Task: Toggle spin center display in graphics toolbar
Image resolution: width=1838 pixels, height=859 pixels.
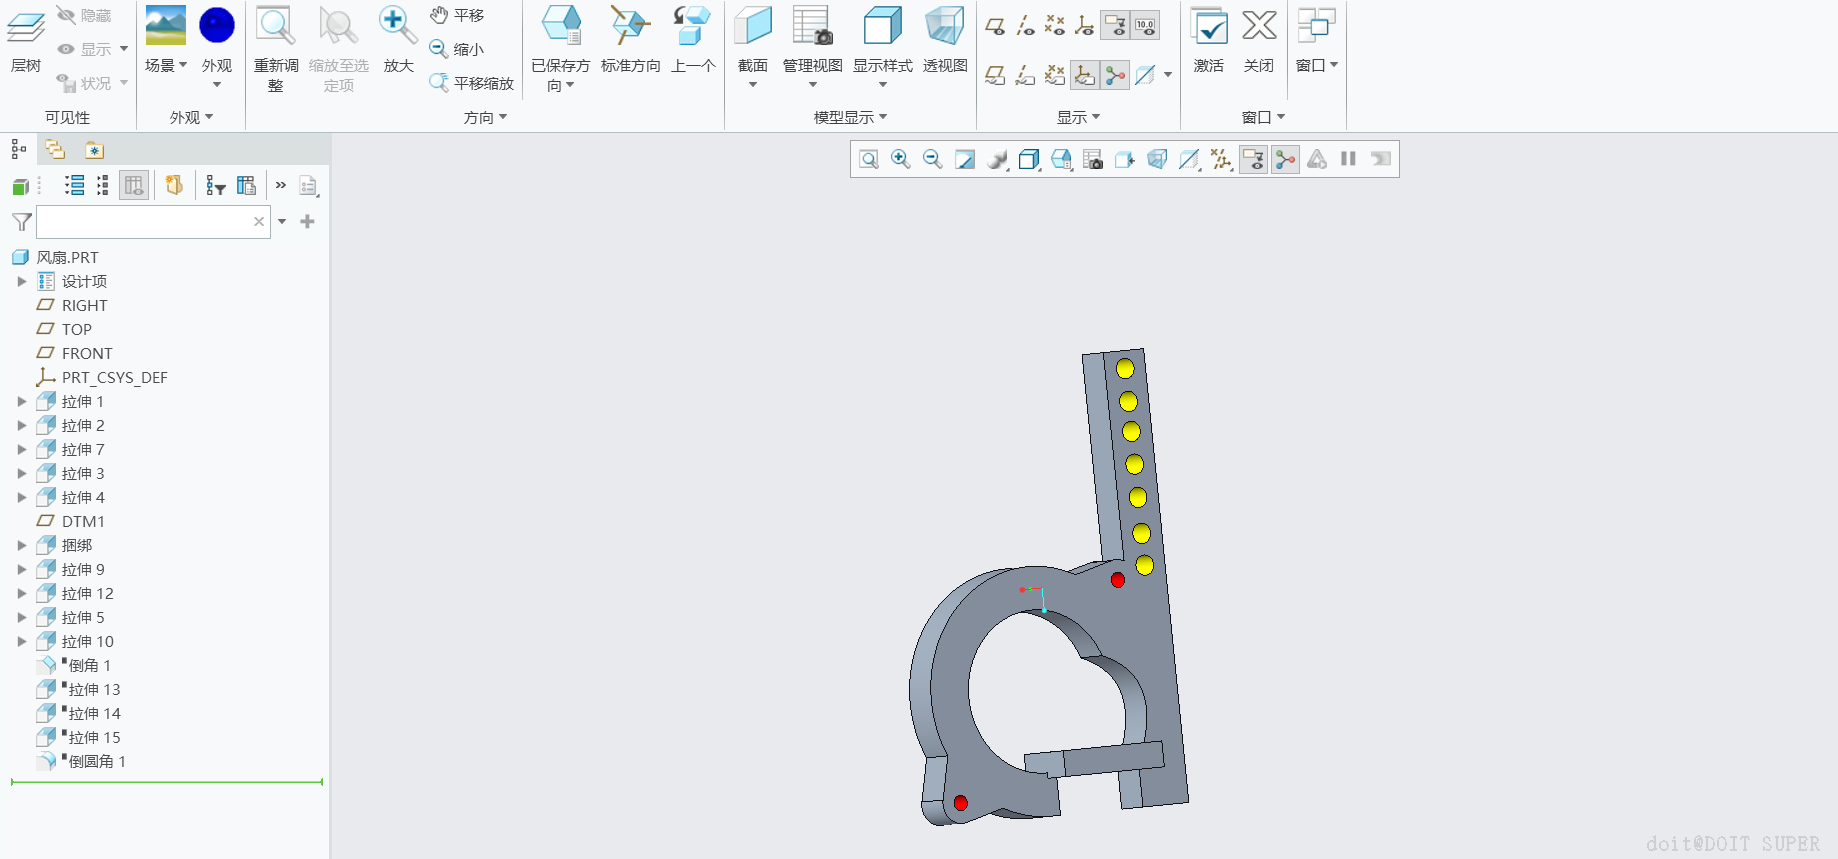Action: point(1285,160)
